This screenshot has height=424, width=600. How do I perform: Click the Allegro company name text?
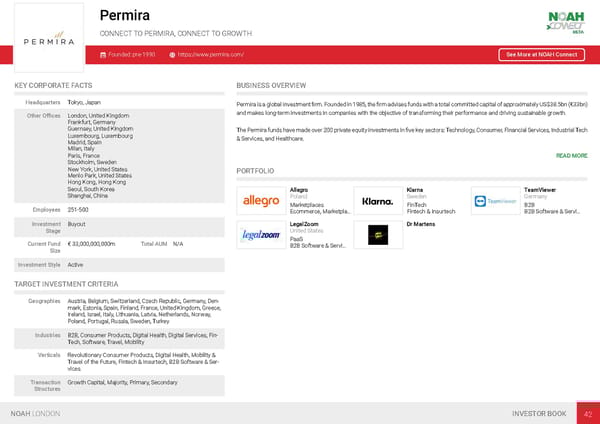(298, 190)
